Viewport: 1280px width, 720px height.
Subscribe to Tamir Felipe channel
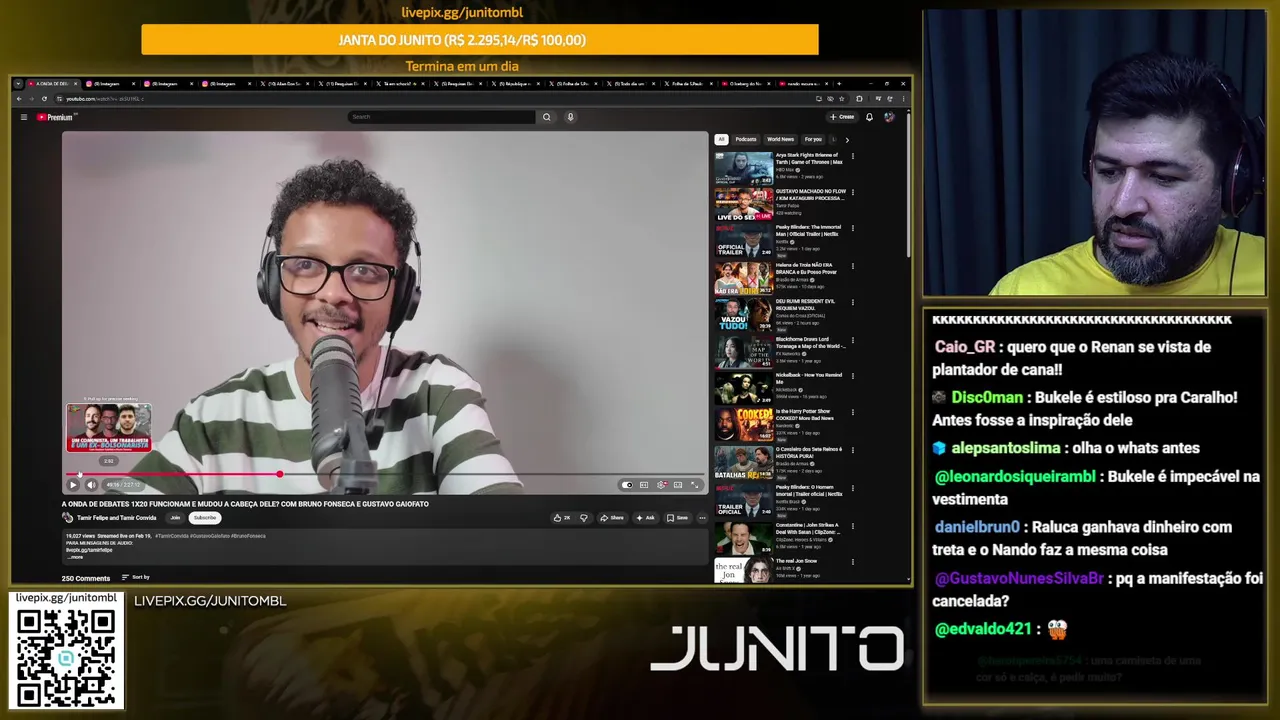coord(204,518)
